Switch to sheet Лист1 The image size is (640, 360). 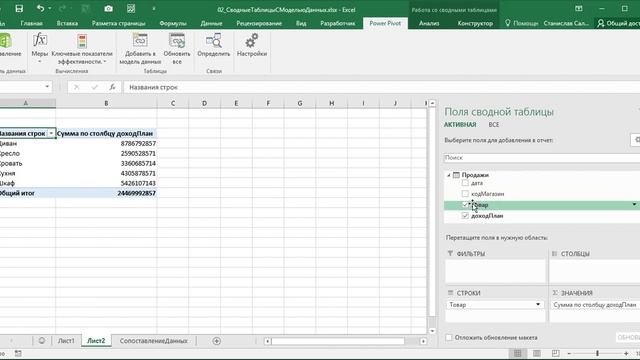(x=66, y=341)
